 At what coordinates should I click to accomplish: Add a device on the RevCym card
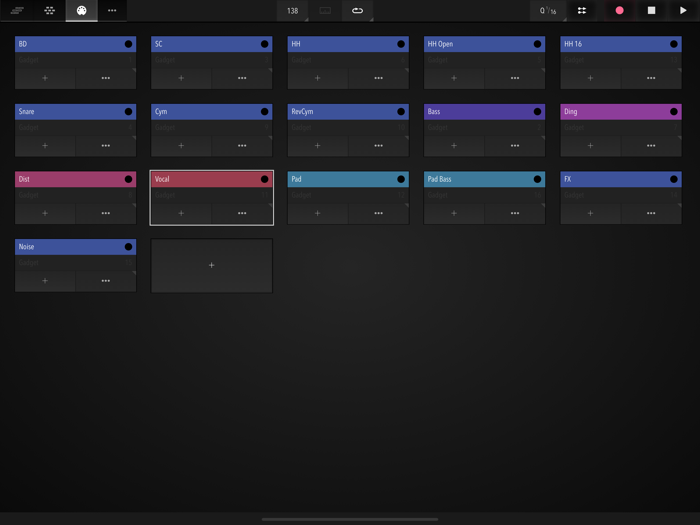[317, 146]
